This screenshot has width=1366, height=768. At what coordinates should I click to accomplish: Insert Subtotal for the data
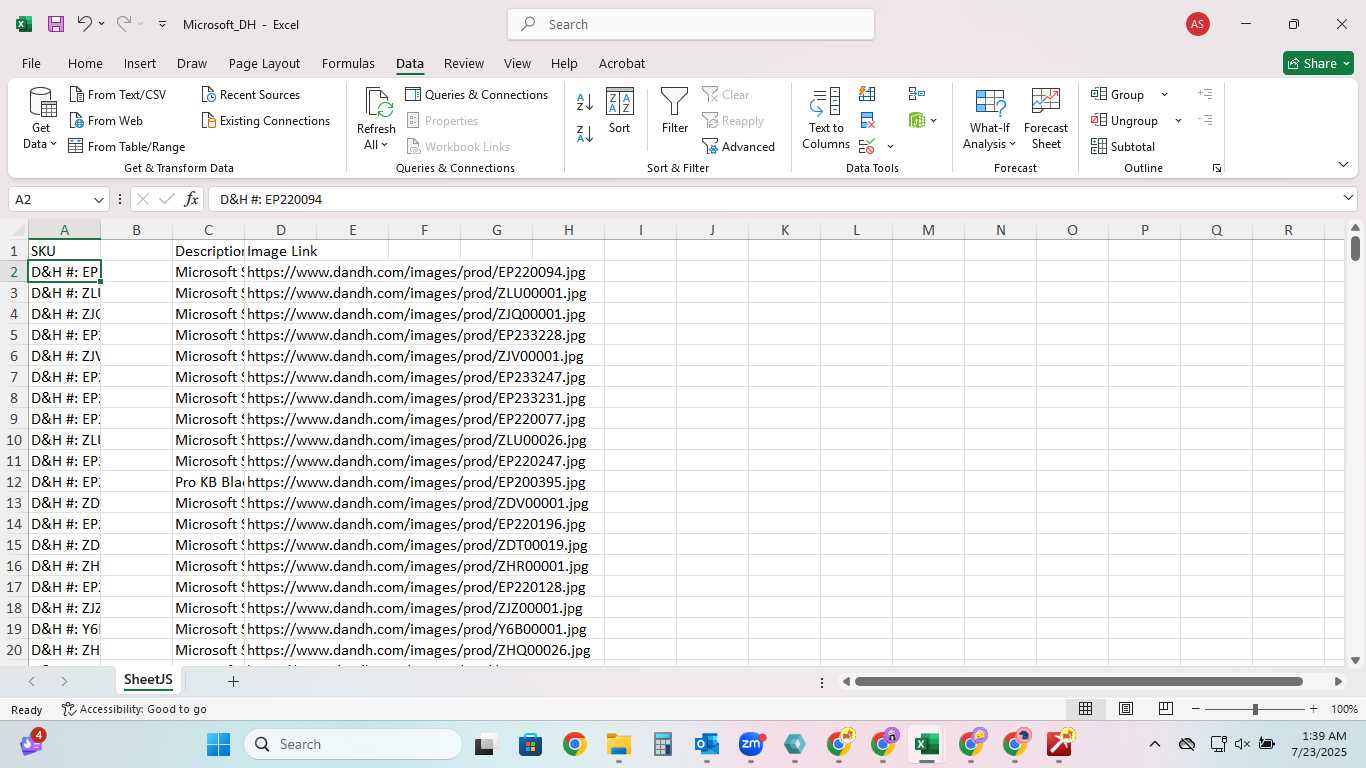click(x=1123, y=146)
